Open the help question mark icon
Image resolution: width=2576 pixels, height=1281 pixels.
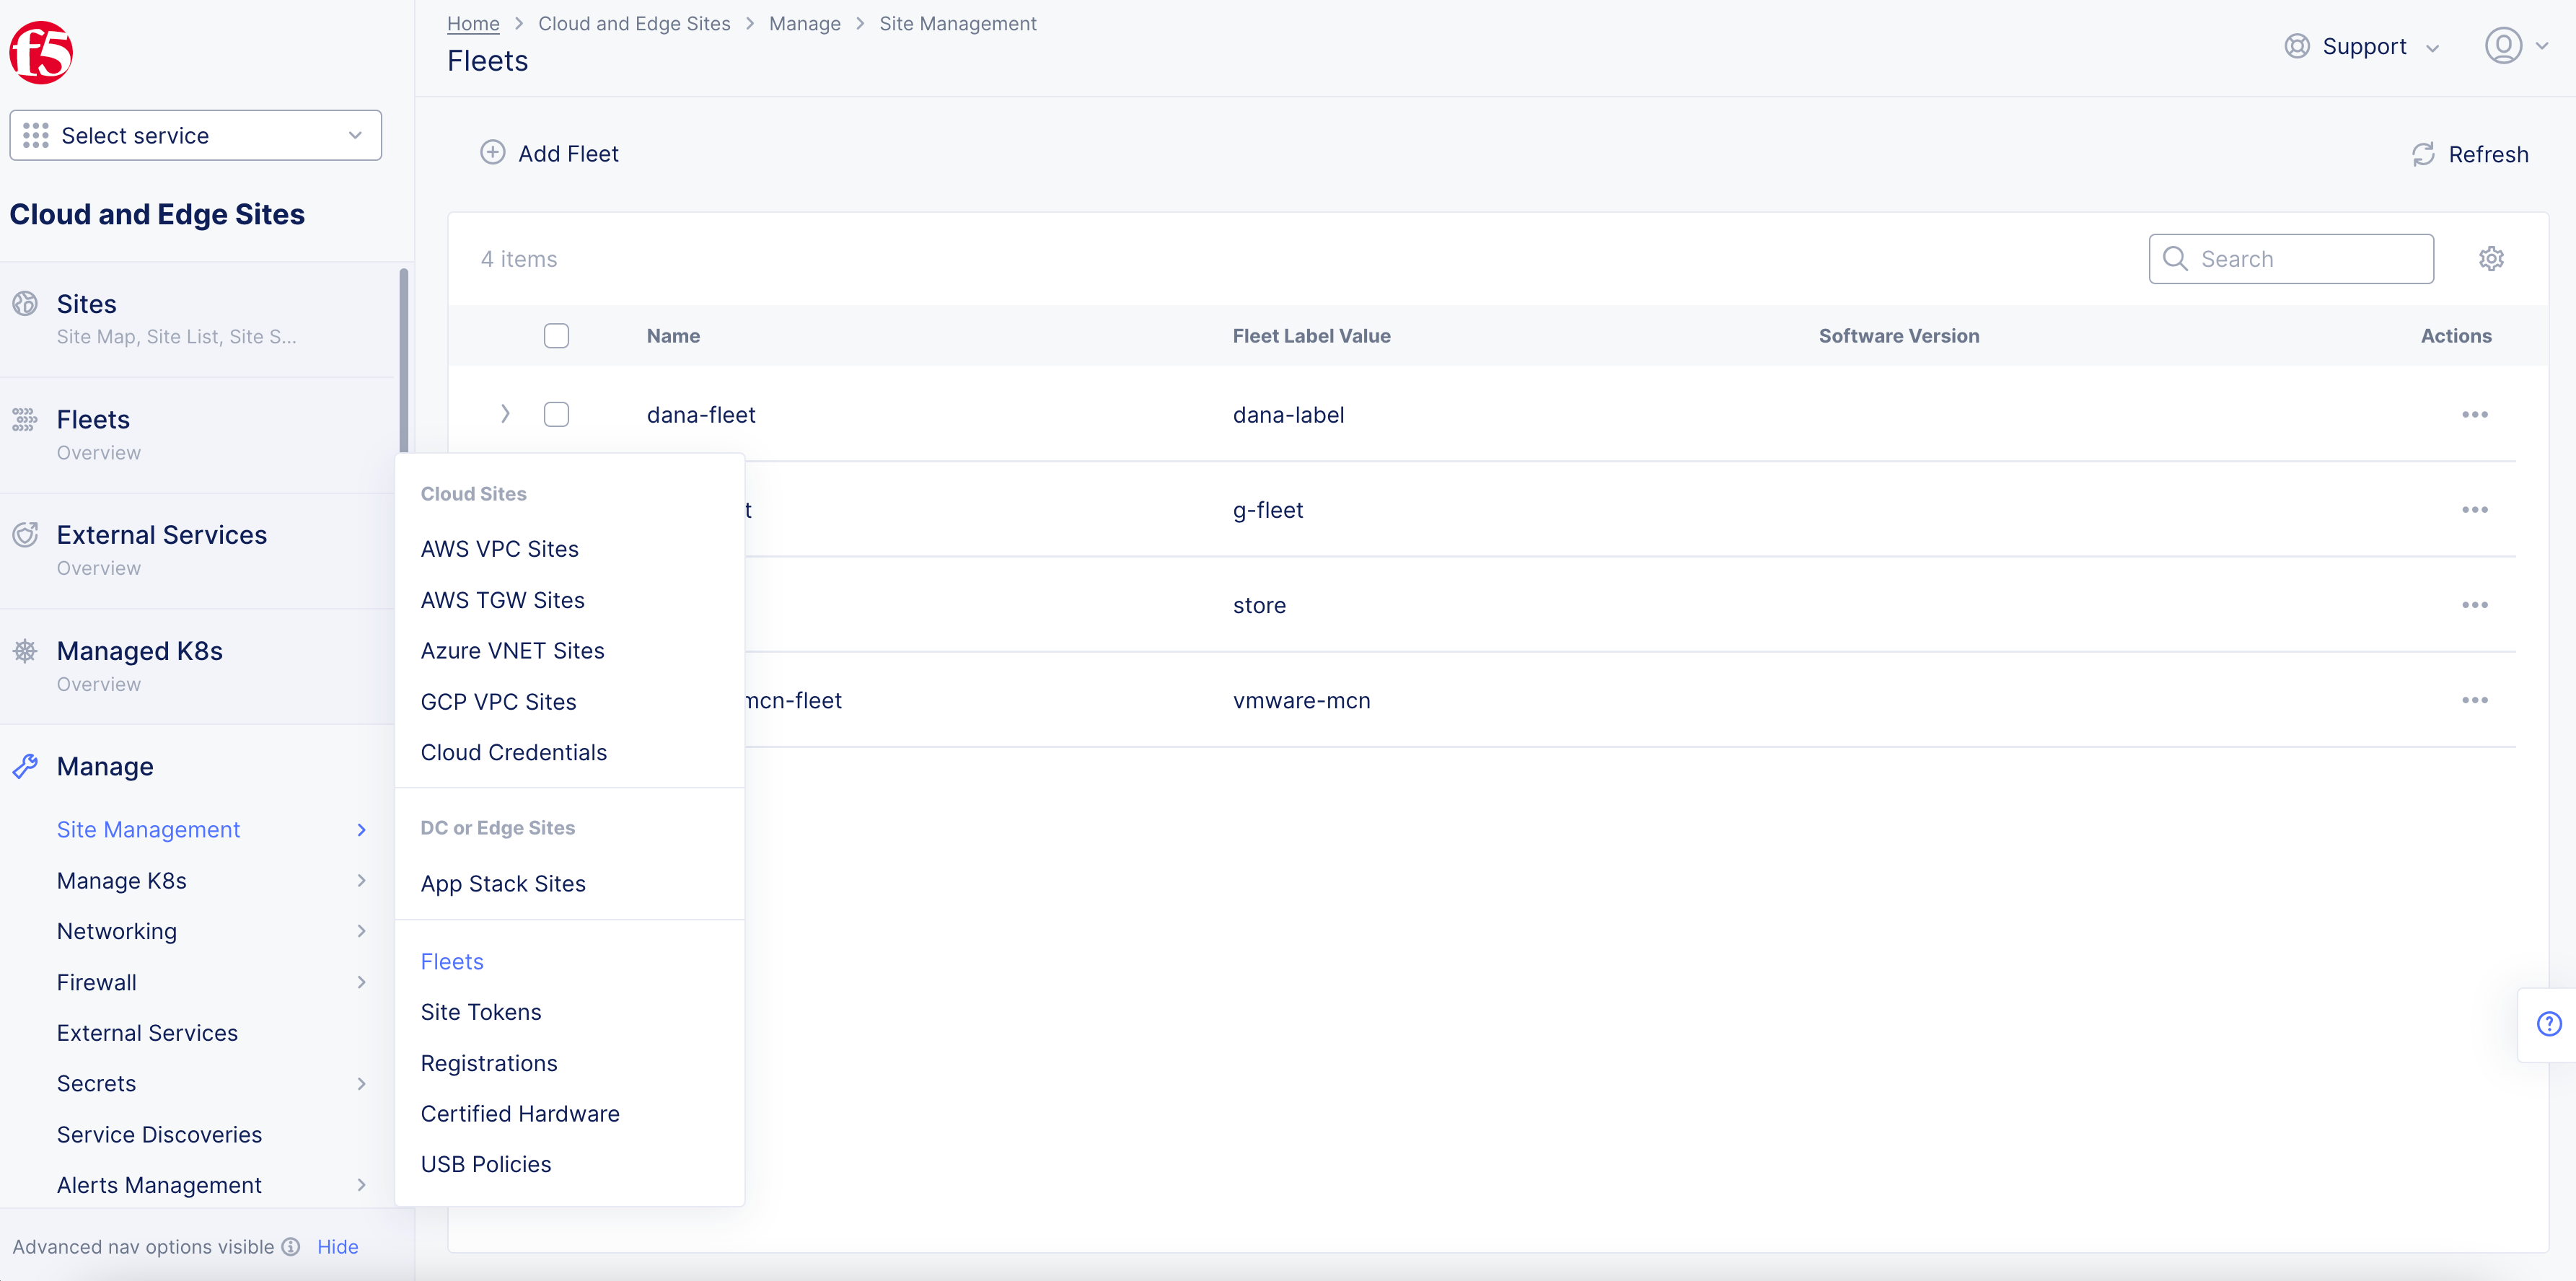tap(2549, 1023)
